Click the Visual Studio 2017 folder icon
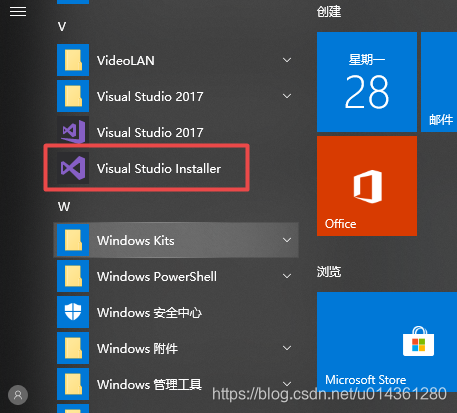This screenshot has height=413, width=457. [73, 96]
